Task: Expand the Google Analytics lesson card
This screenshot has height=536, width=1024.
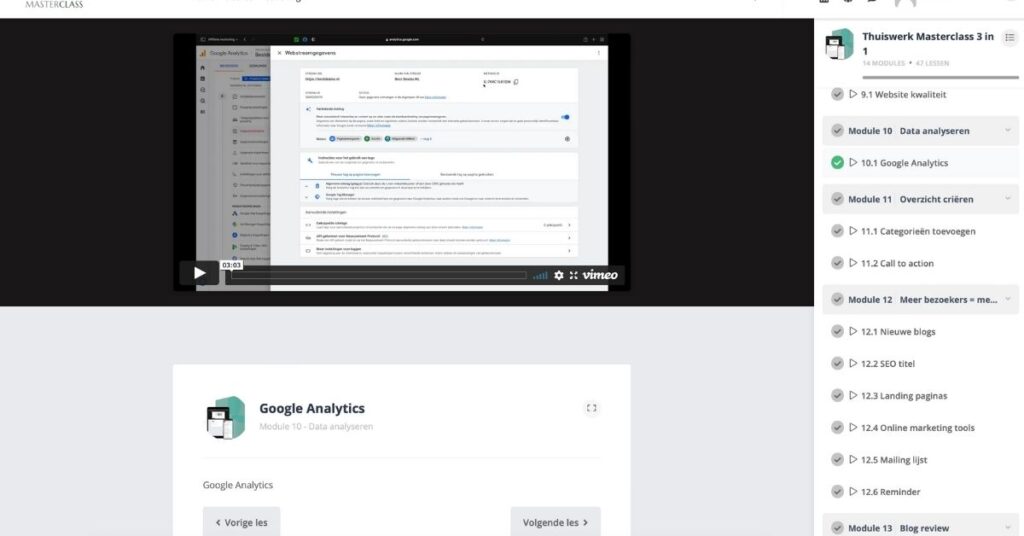Action: coord(591,408)
